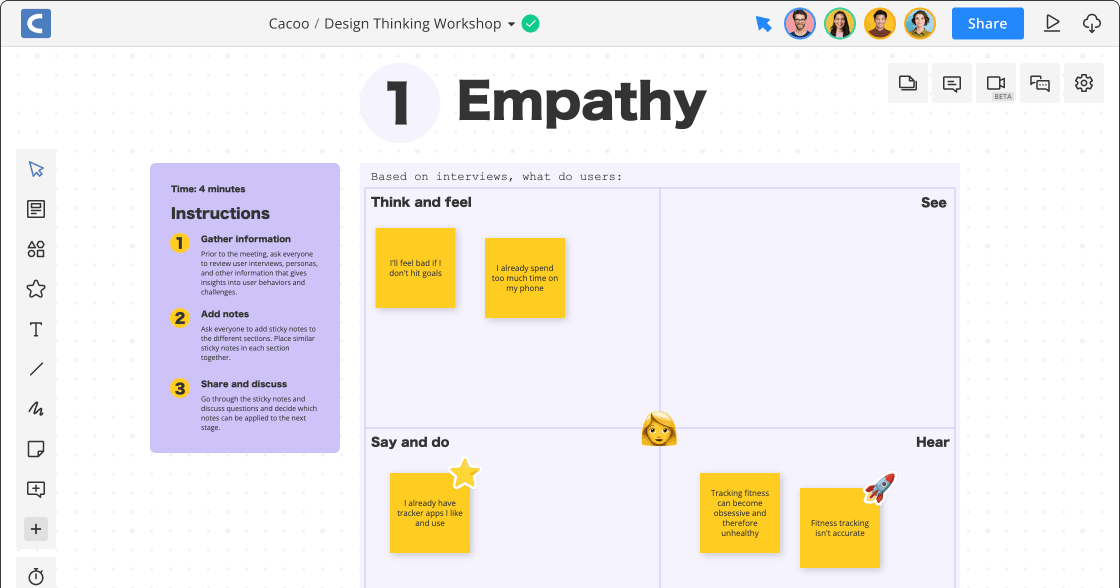Viewport: 1120px width, 588px height.
Task: Select the 'I already spend too much time' sticky note
Action: tap(525, 278)
